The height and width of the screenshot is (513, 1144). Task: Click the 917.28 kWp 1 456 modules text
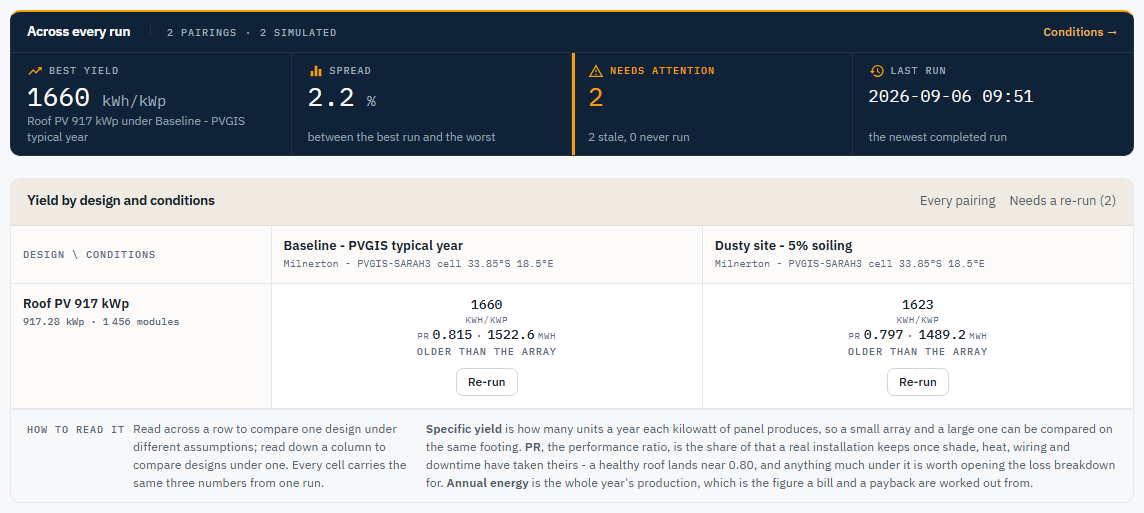101,322
